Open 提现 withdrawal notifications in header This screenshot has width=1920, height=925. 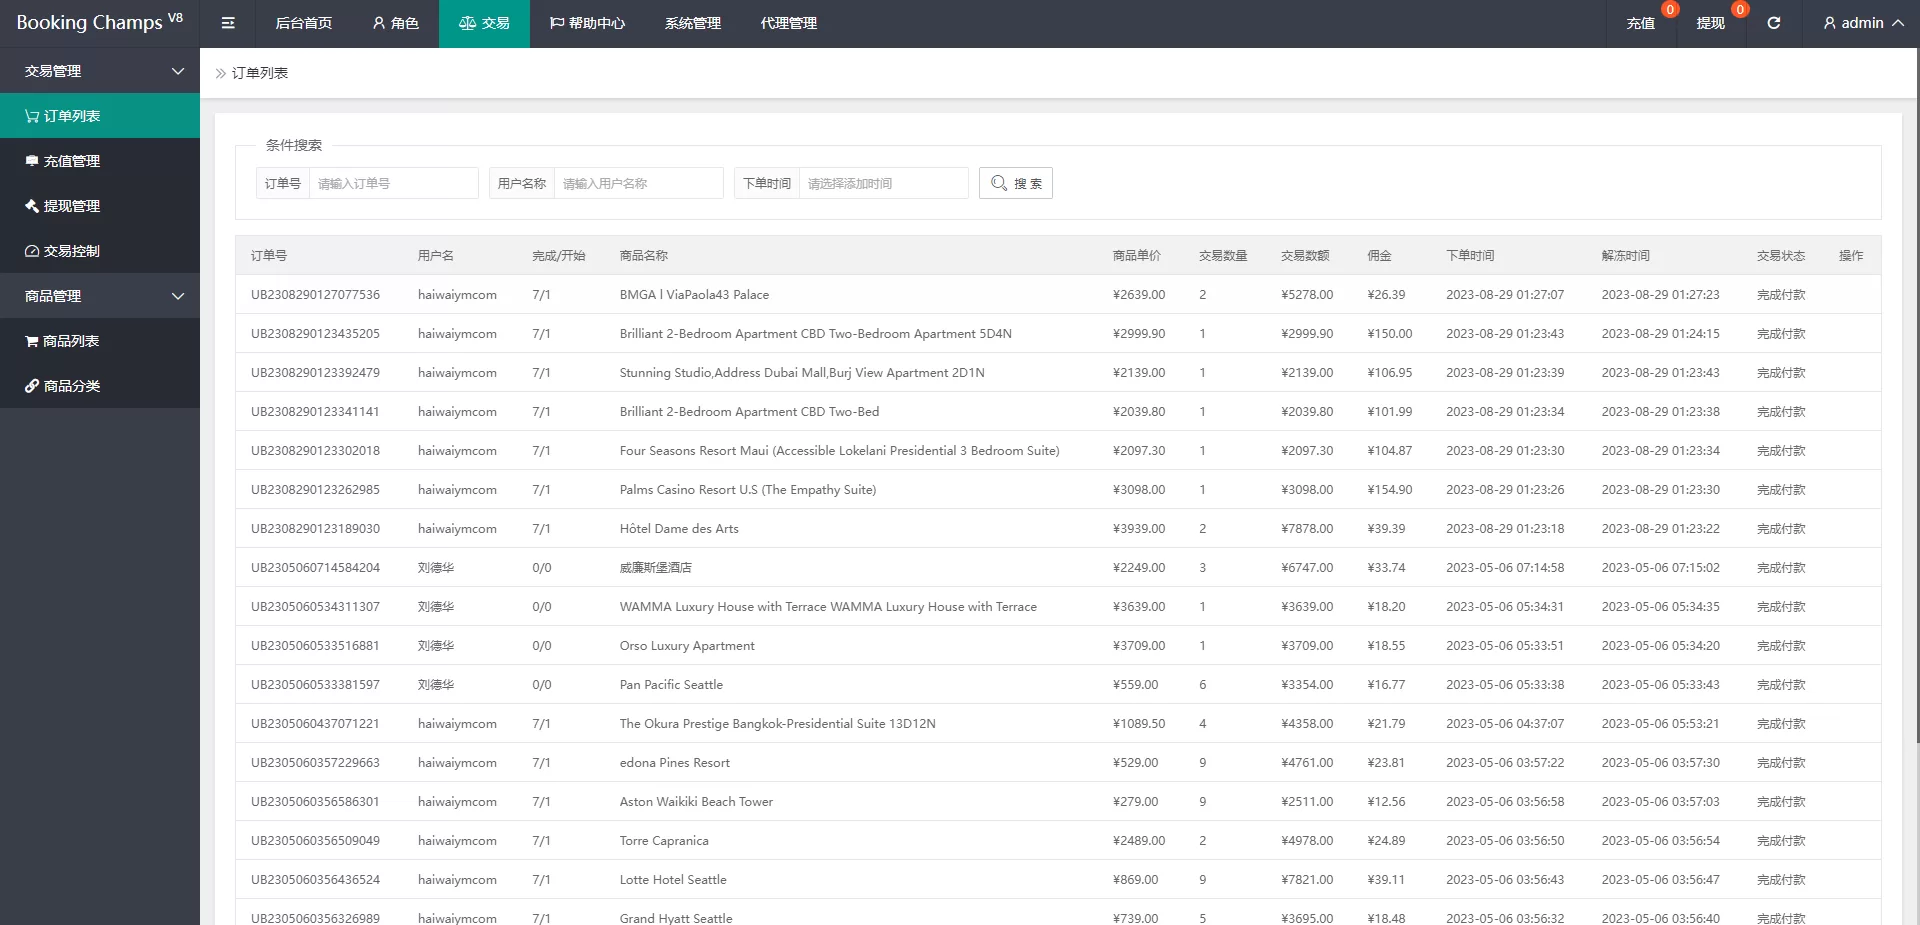(x=1710, y=23)
